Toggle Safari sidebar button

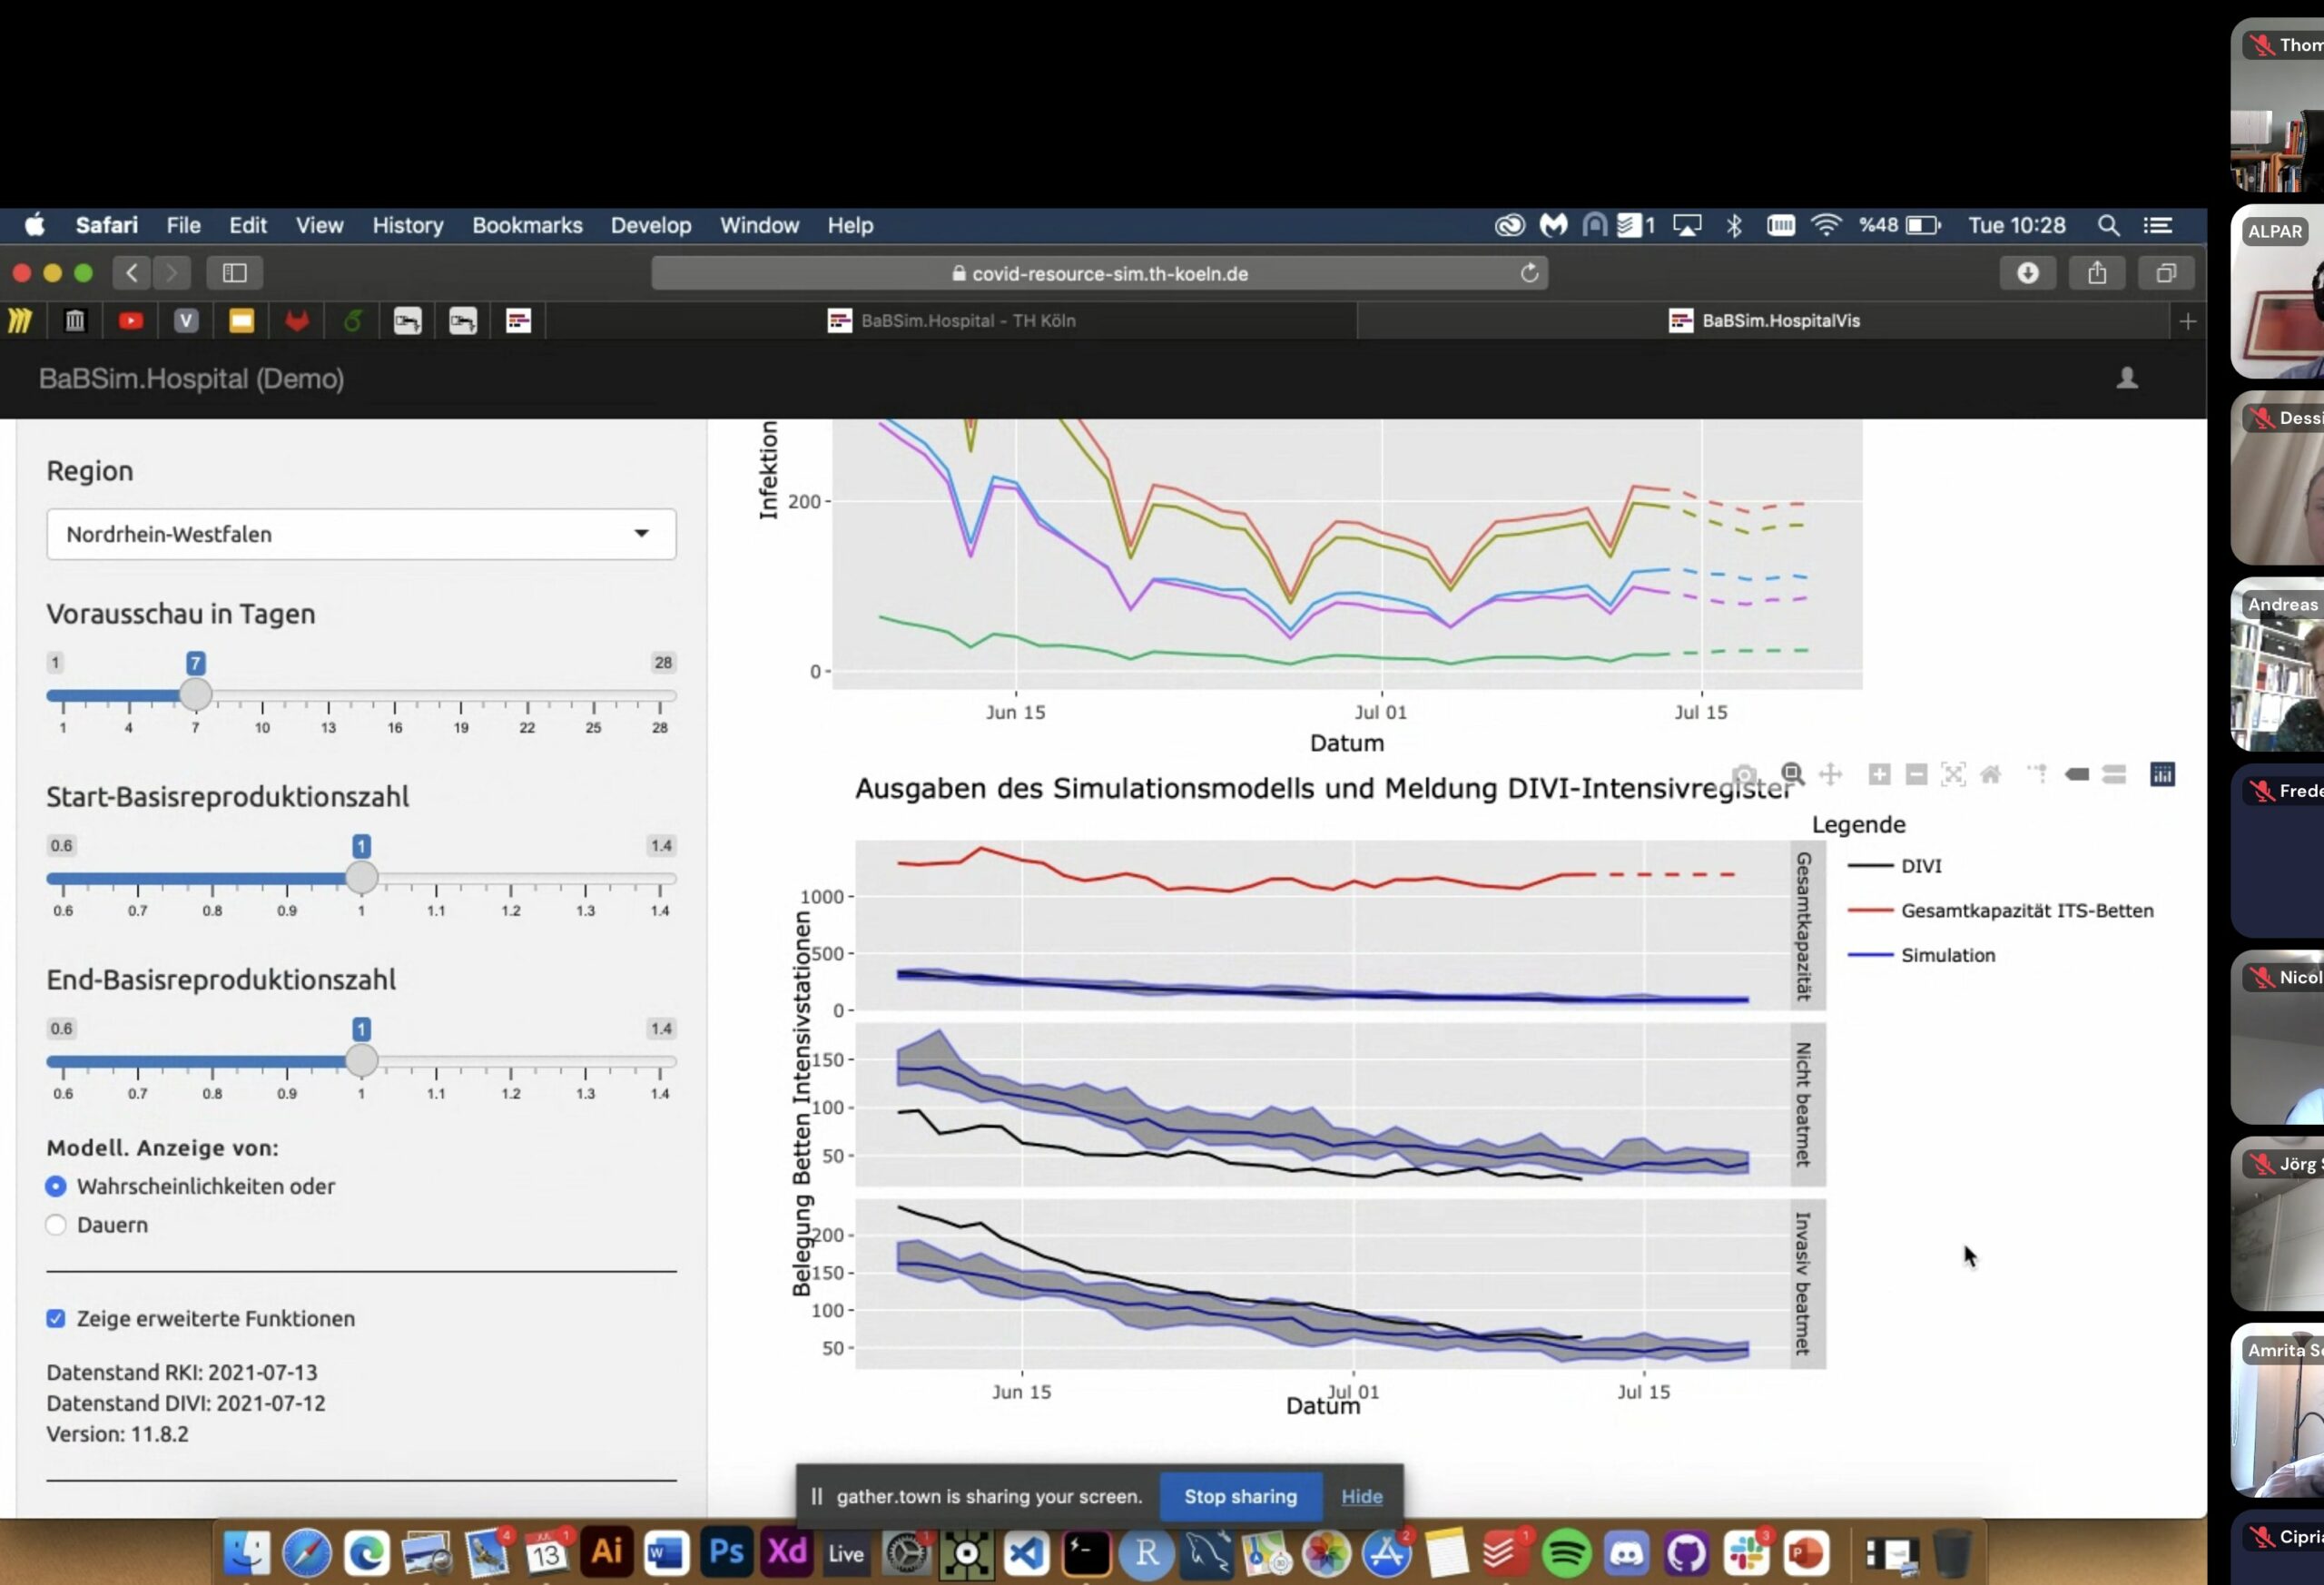pyautogui.click(x=235, y=273)
